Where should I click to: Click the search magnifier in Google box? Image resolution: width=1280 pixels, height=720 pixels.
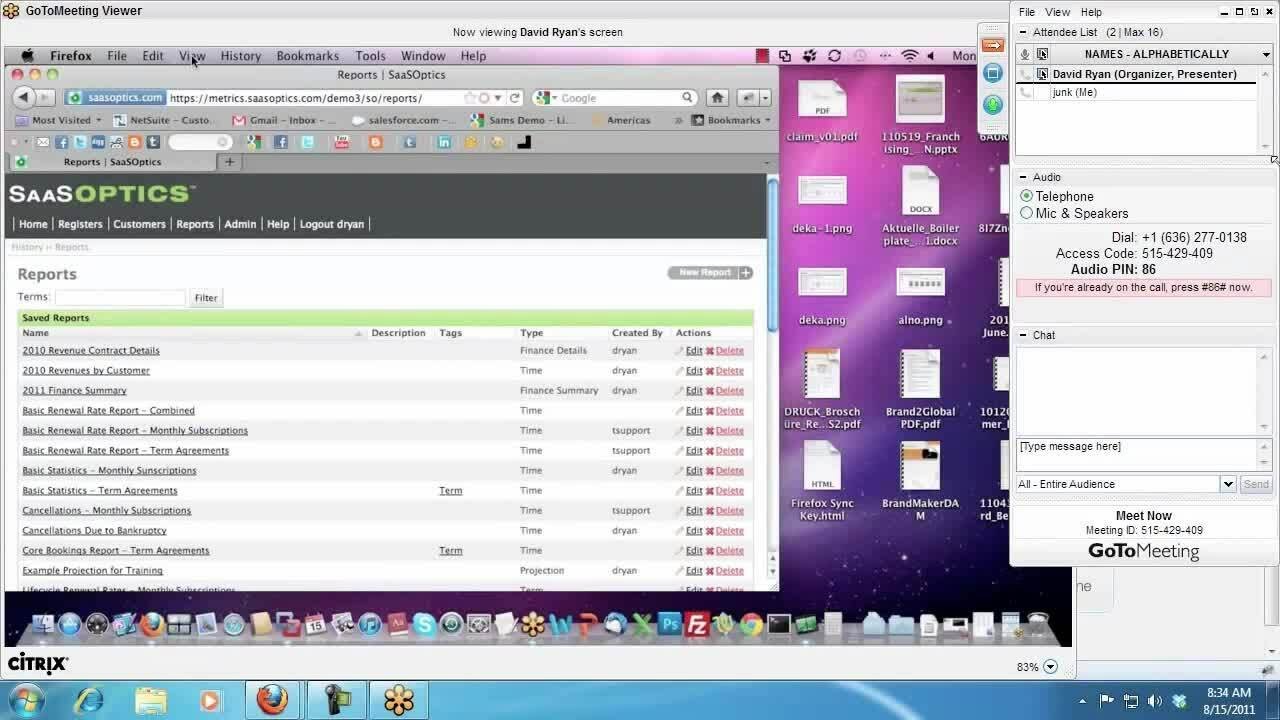[x=687, y=98]
